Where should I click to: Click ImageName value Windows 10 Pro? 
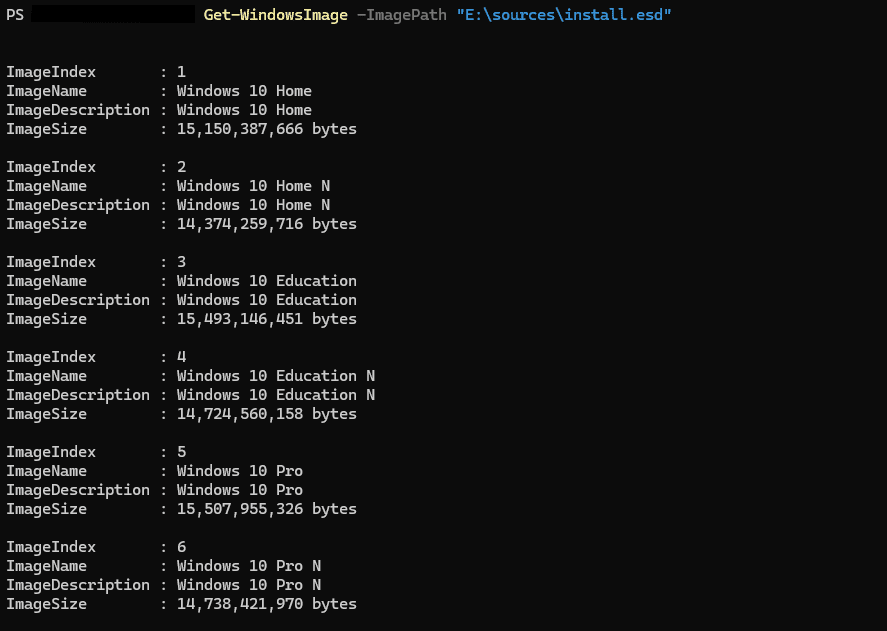click(x=239, y=471)
